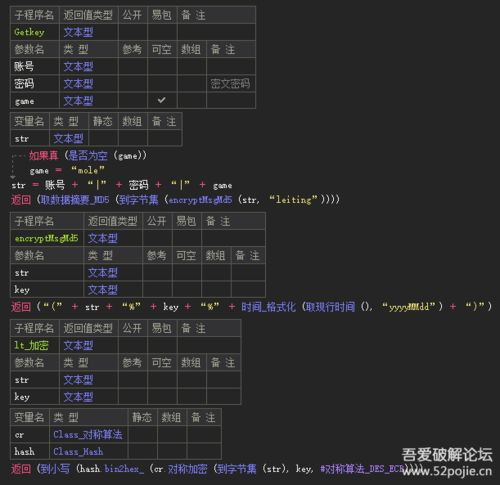The height and width of the screenshot is (485, 500).
Task: Select the cr variable name cell
Action: click(x=30, y=435)
